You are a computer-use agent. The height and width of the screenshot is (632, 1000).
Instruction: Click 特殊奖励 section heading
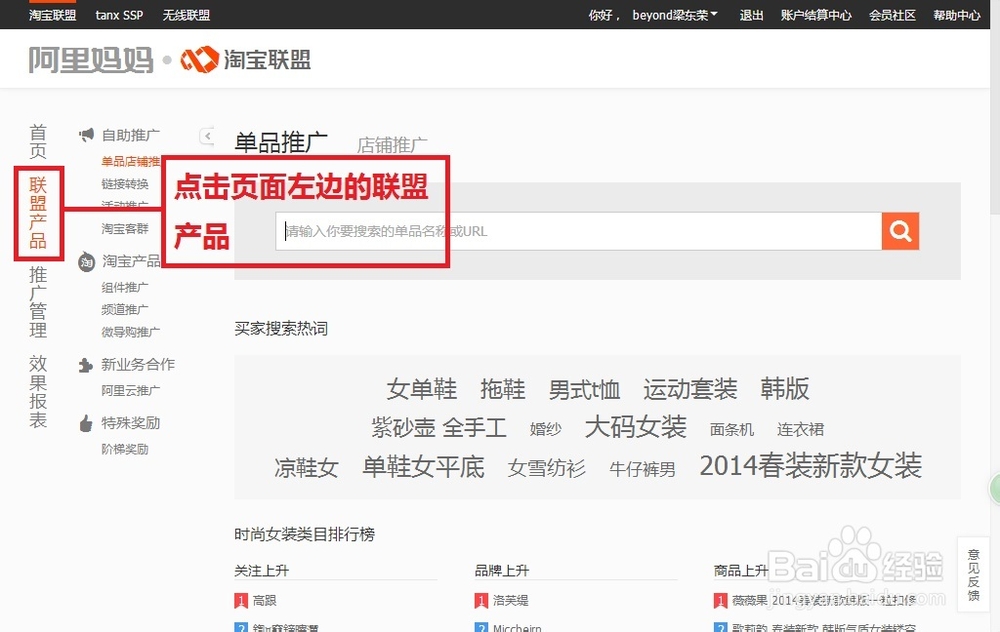point(131,423)
